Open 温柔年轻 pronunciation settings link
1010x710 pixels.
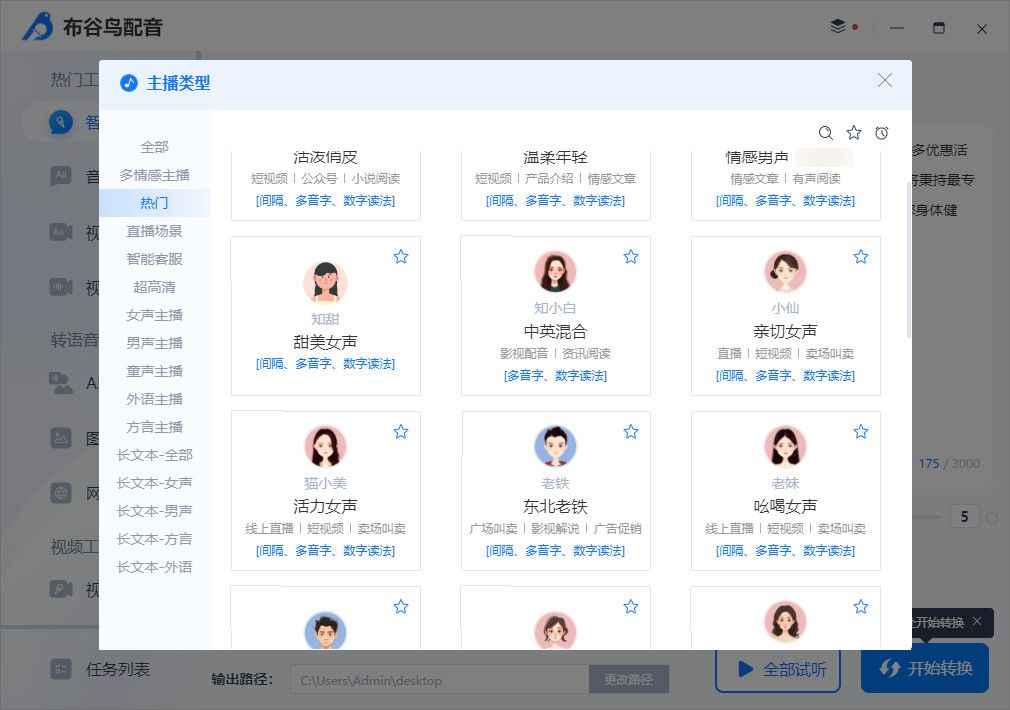coord(555,201)
